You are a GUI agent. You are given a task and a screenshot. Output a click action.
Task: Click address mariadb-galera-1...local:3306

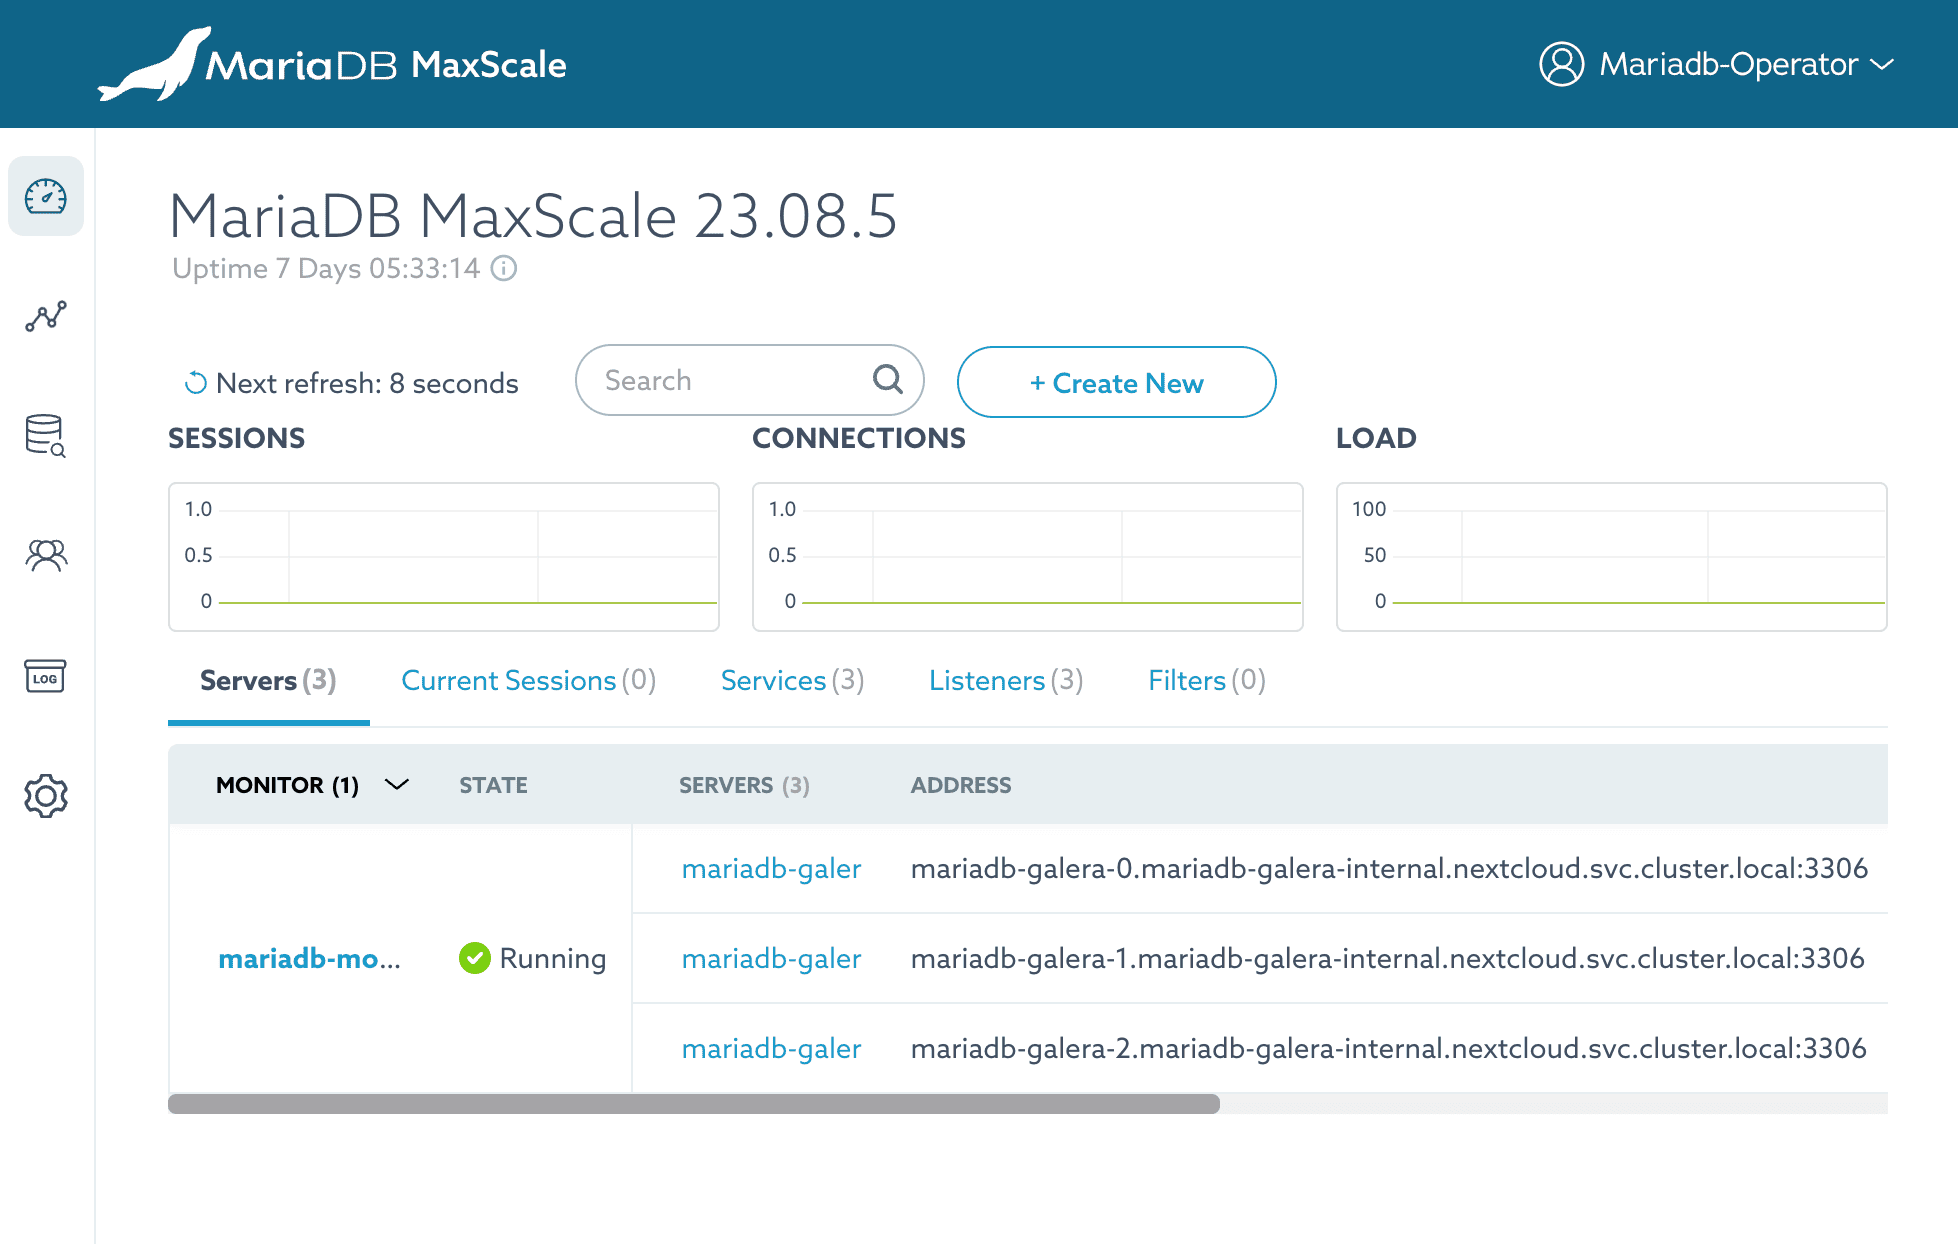(x=1388, y=958)
